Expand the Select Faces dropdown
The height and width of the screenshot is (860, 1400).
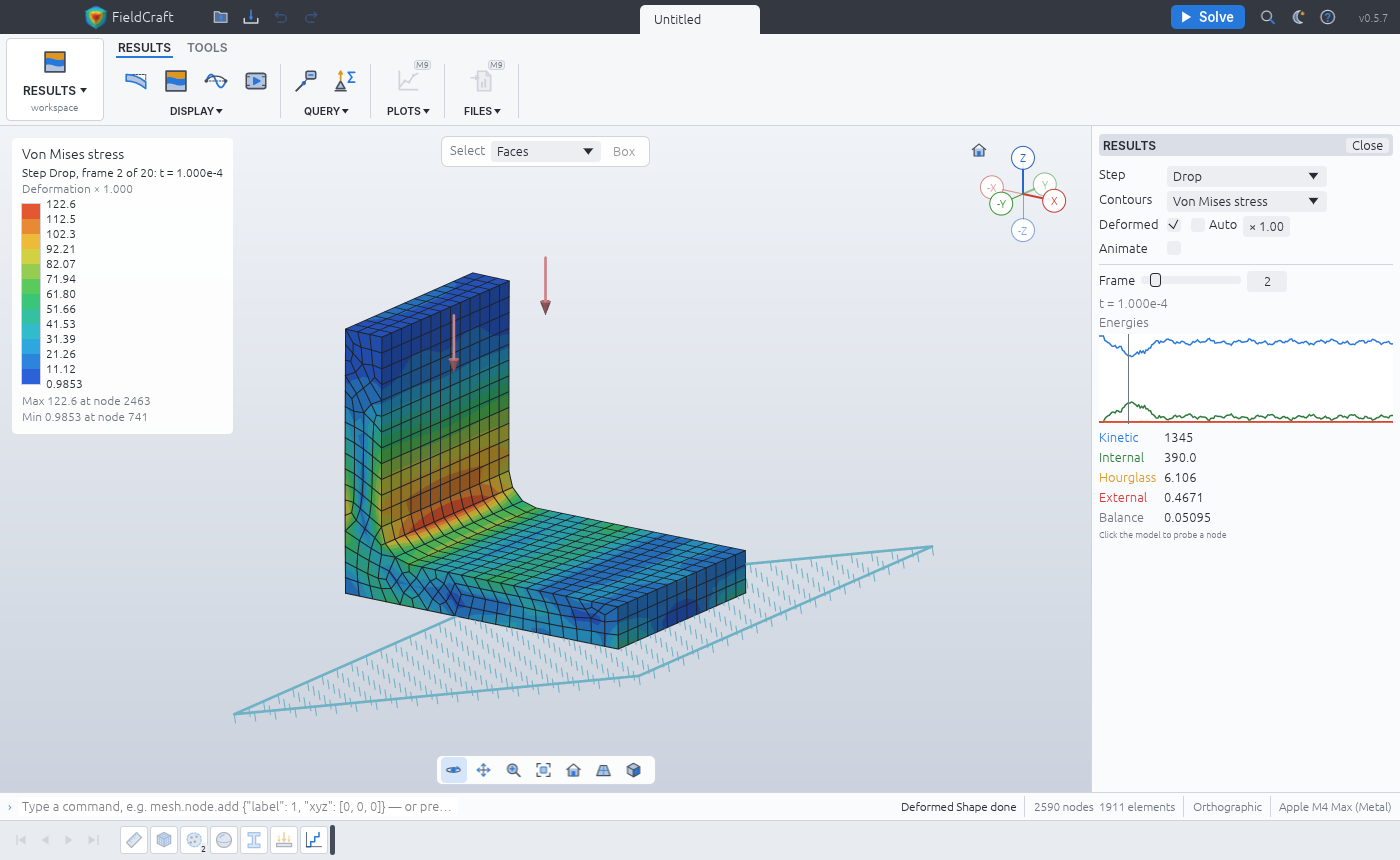pyautogui.click(x=546, y=152)
